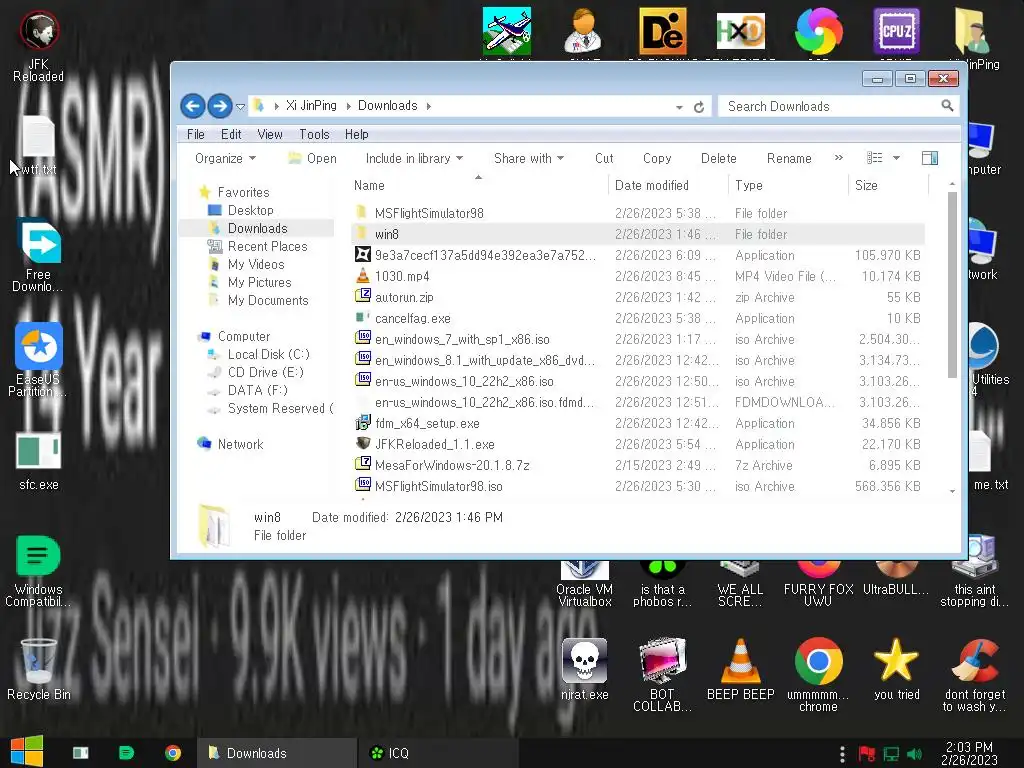Screen dimensions: 1024x768
Task: Change view with the view icon
Action: pyautogui.click(x=874, y=158)
